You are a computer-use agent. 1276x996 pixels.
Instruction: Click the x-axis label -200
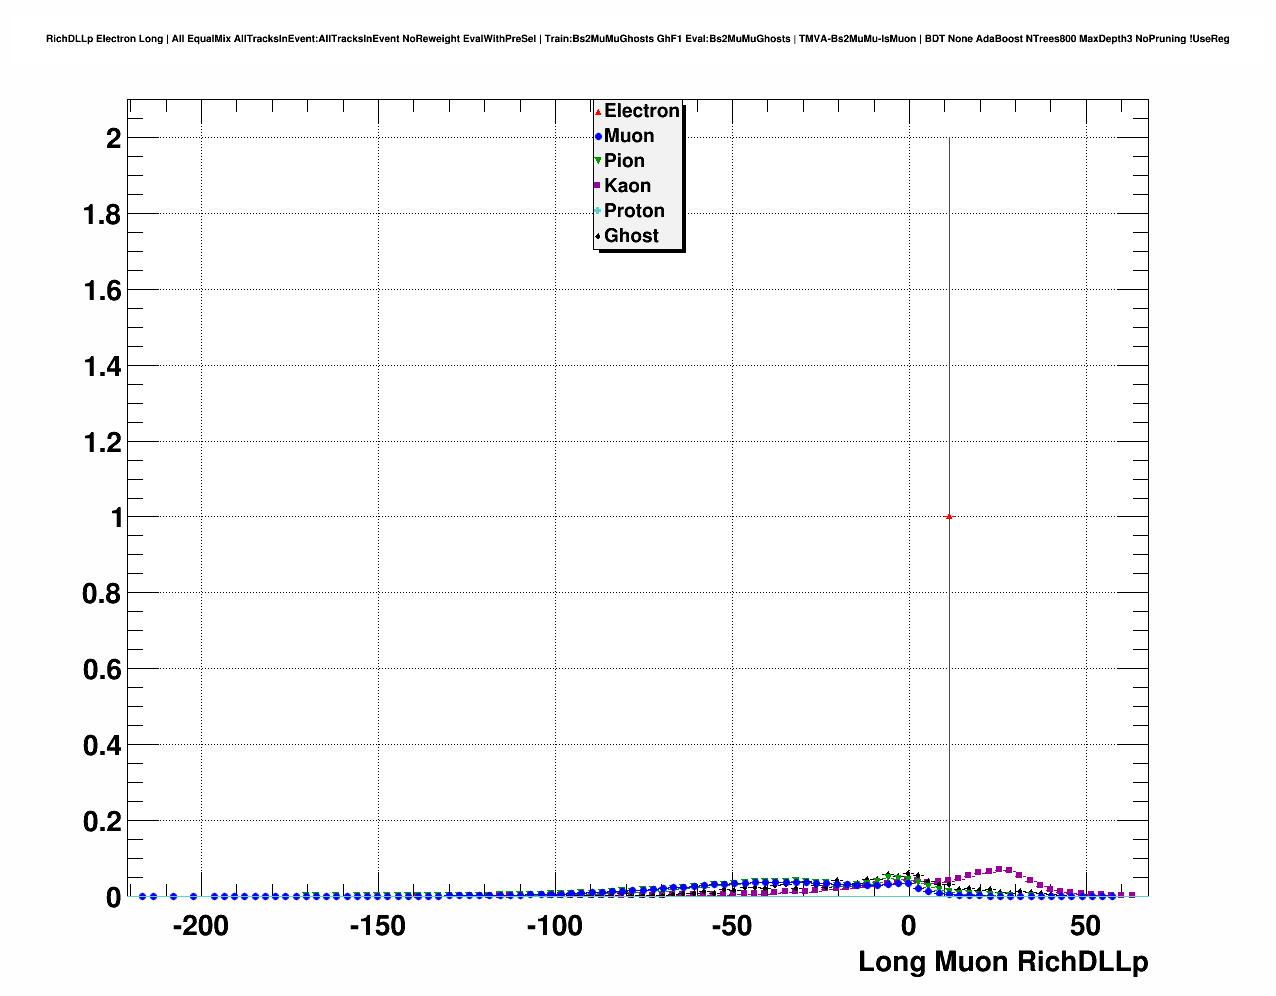click(201, 926)
